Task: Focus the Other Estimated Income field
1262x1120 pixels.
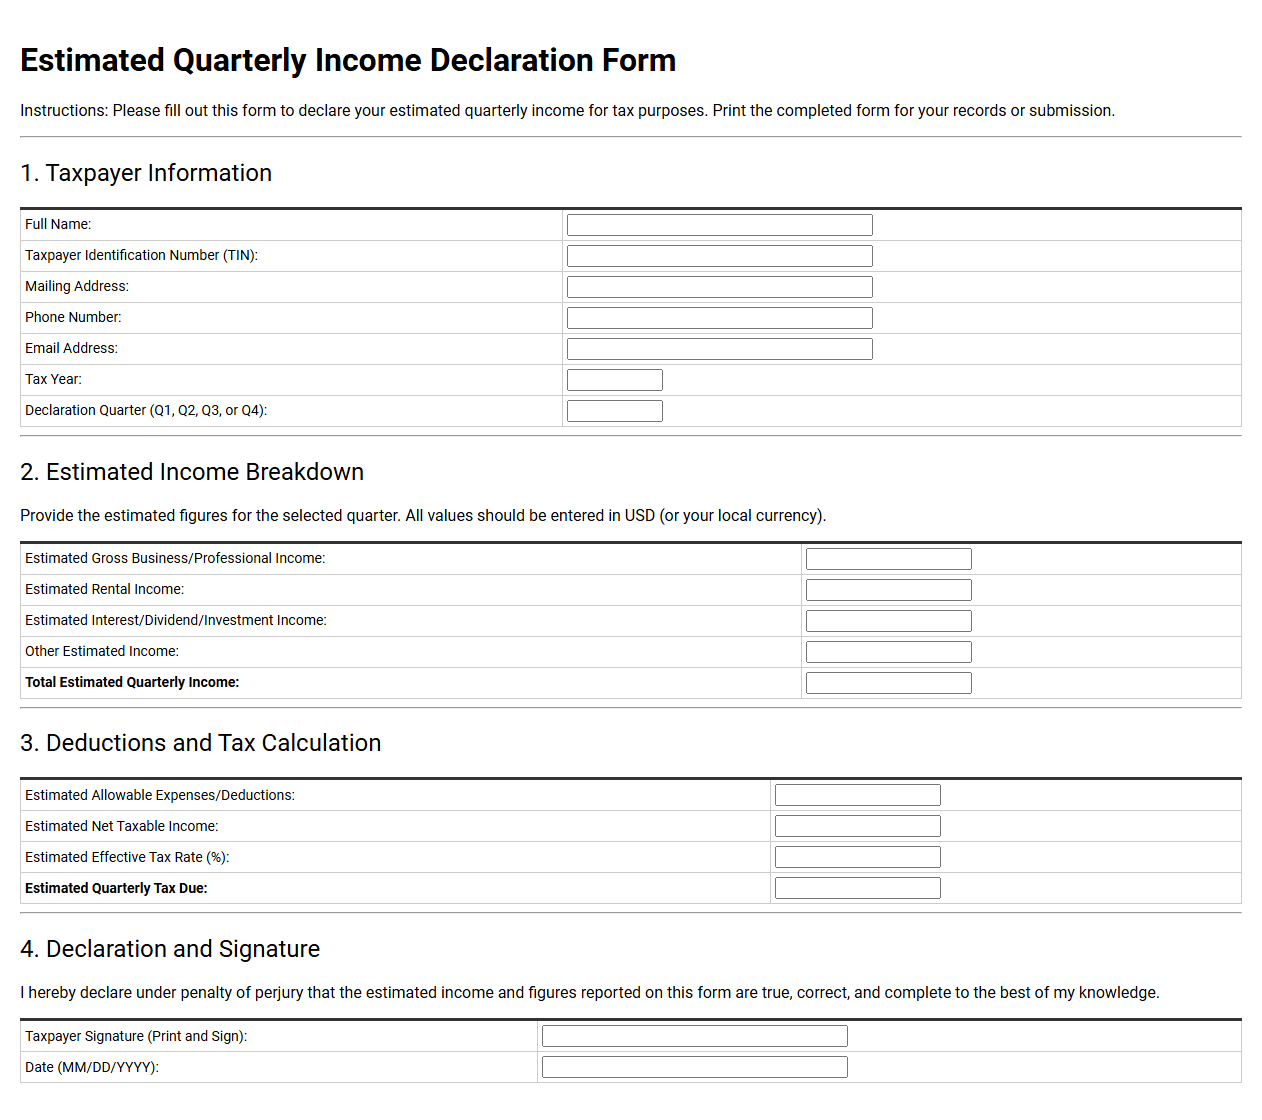Action: pyautogui.click(x=888, y=652)
